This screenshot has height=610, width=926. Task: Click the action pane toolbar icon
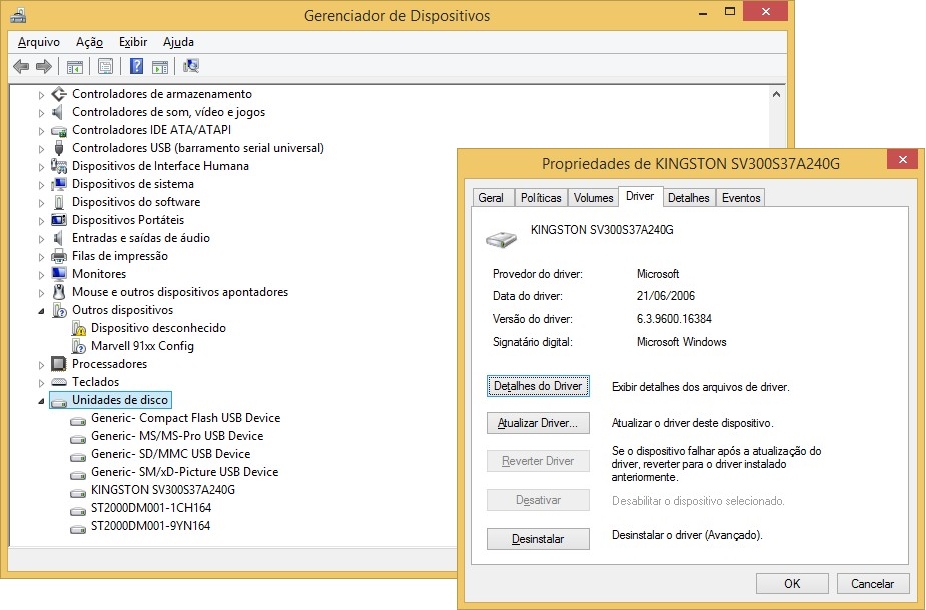159,67
